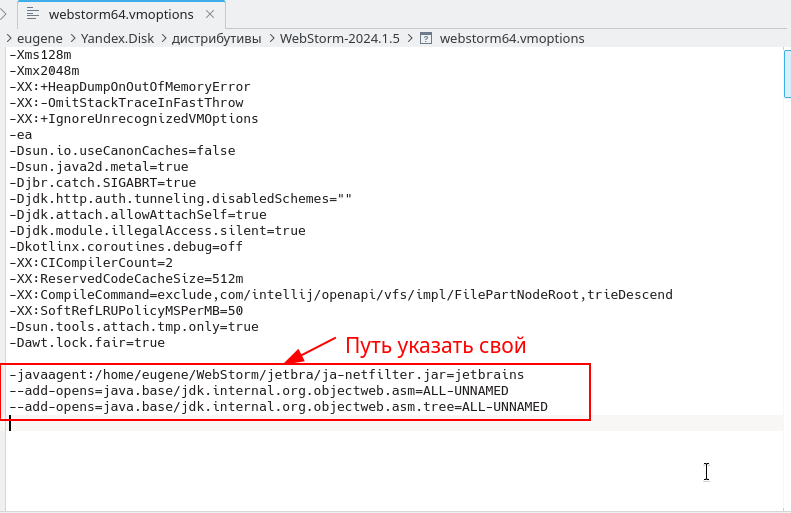Click the -Dsun.io.useCanonCaches=false line
Screen dimensions: 791x513
tap(122, 150)
